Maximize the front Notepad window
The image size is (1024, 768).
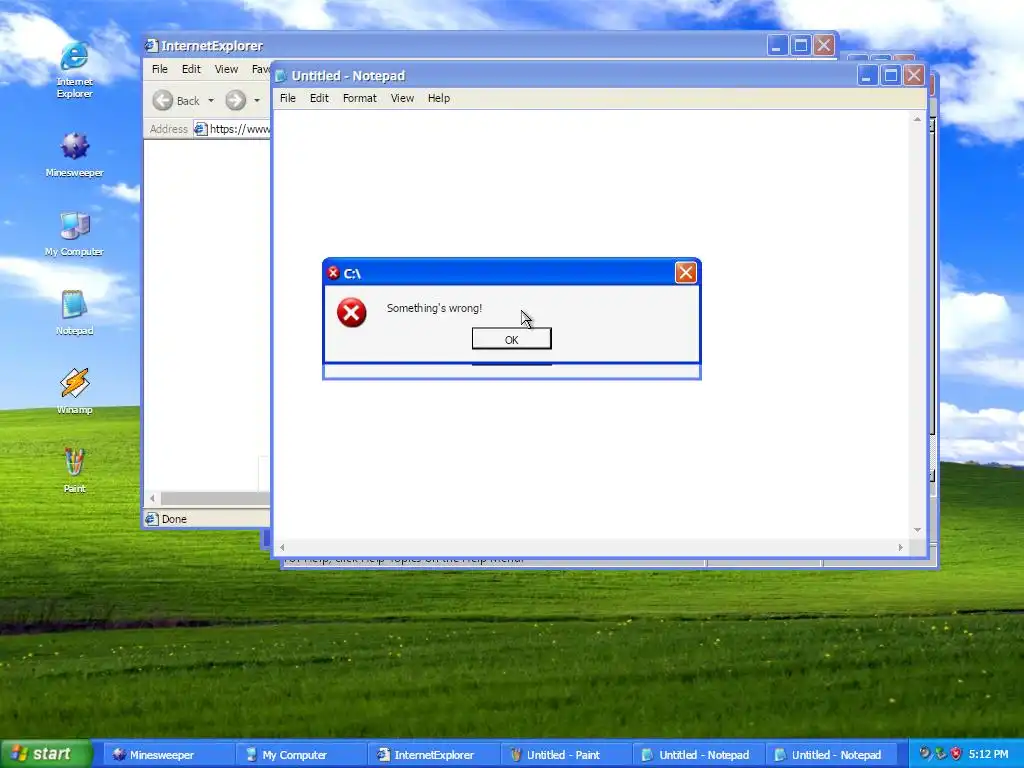click(x=891, y=76)
